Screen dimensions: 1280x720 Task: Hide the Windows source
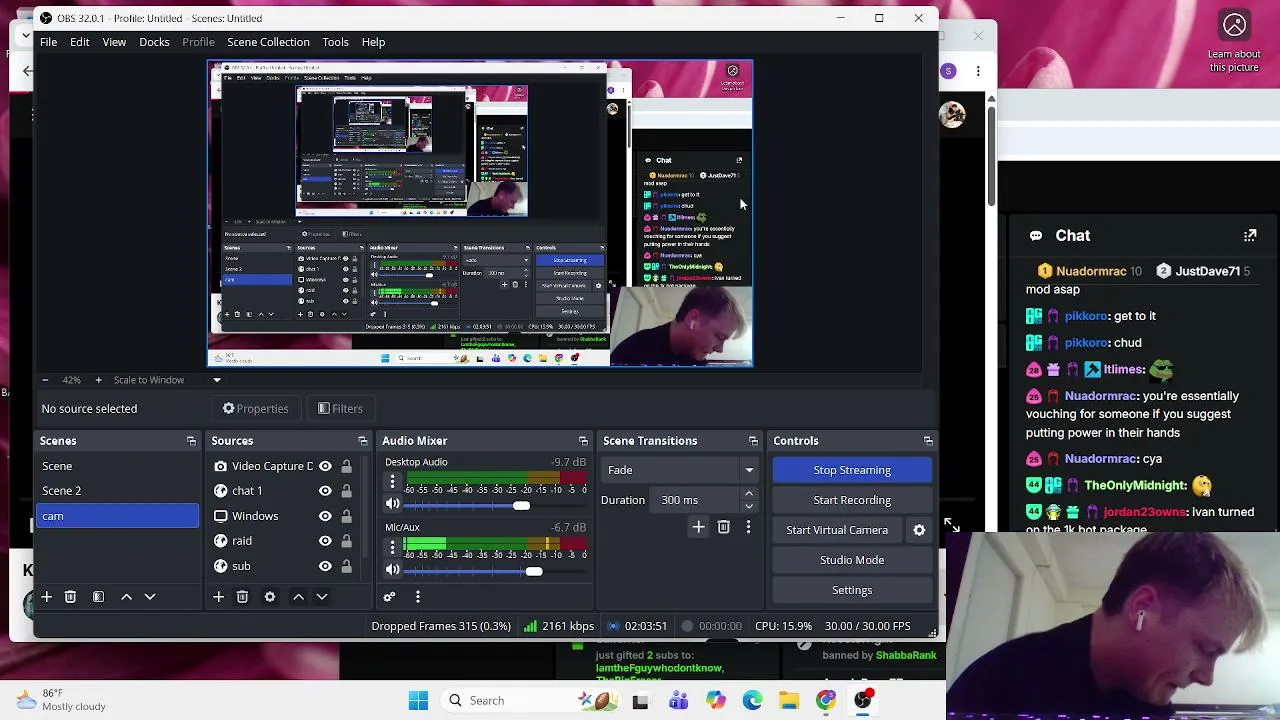(325, 516)
